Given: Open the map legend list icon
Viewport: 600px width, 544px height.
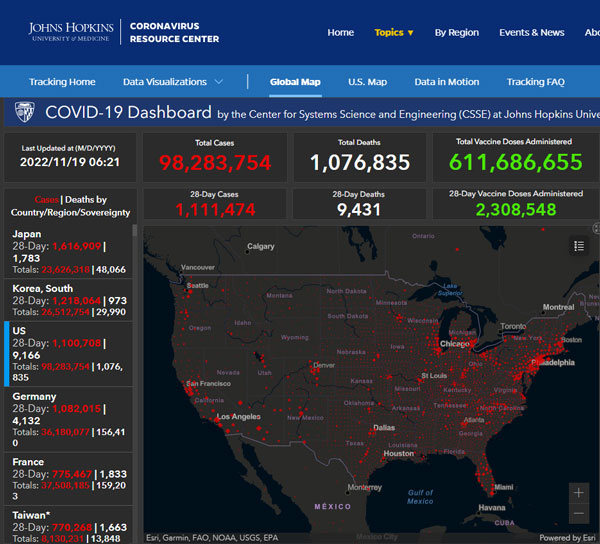Looking at the screenshot, I should pyautogui.click(x=579, y=246).
